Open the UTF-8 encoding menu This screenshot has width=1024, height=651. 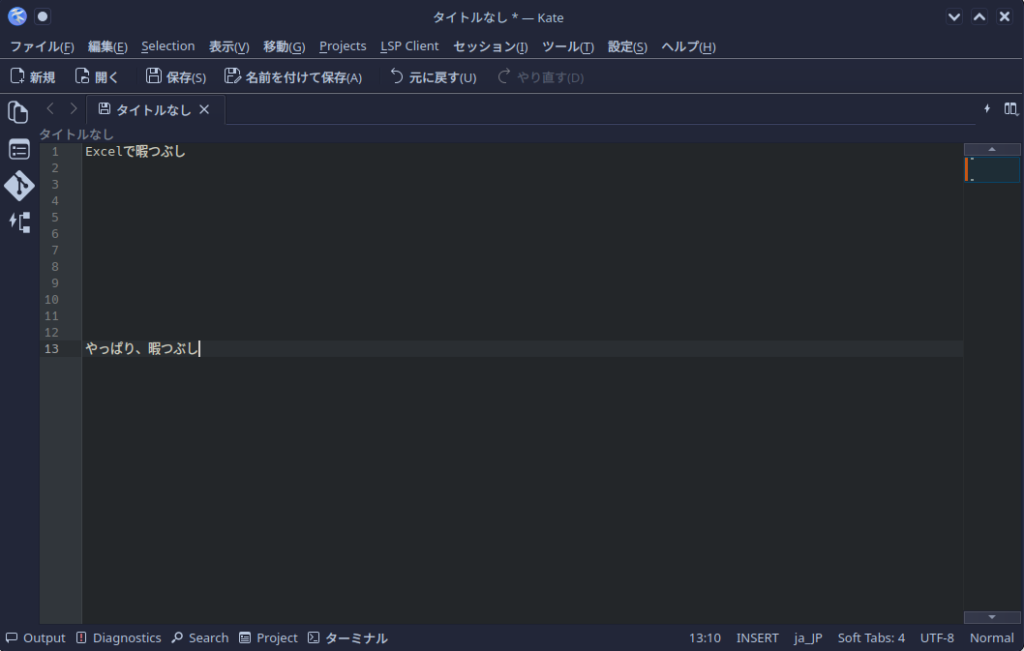pos(937,638)
